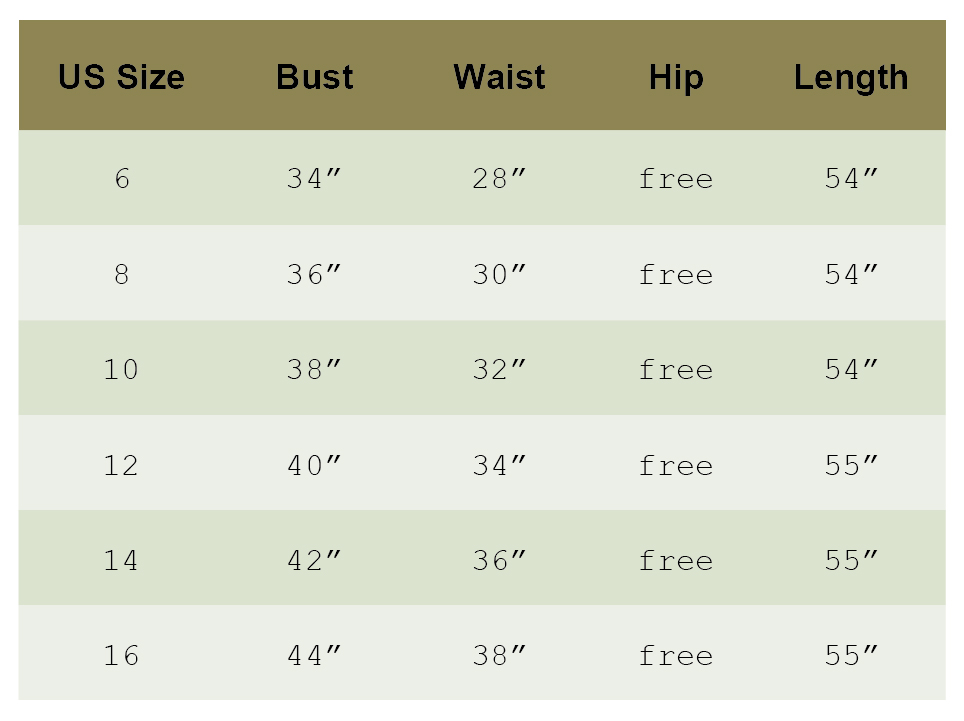Select the Hip column header
Image resolution: width=964 pixels, height=721 pixels.
pyautogui.click(x=676, y=77)
